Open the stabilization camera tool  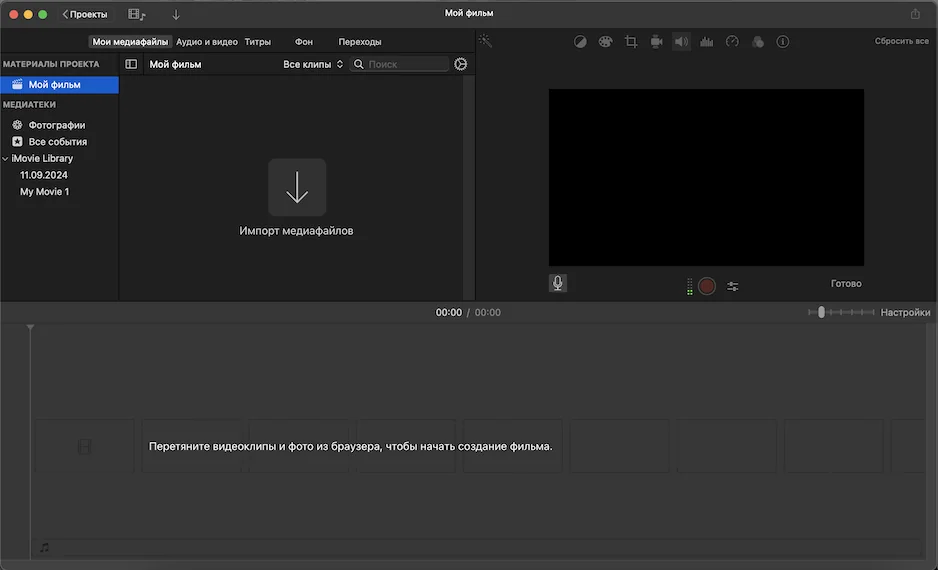pyautogui.click(x=656, y=42)
